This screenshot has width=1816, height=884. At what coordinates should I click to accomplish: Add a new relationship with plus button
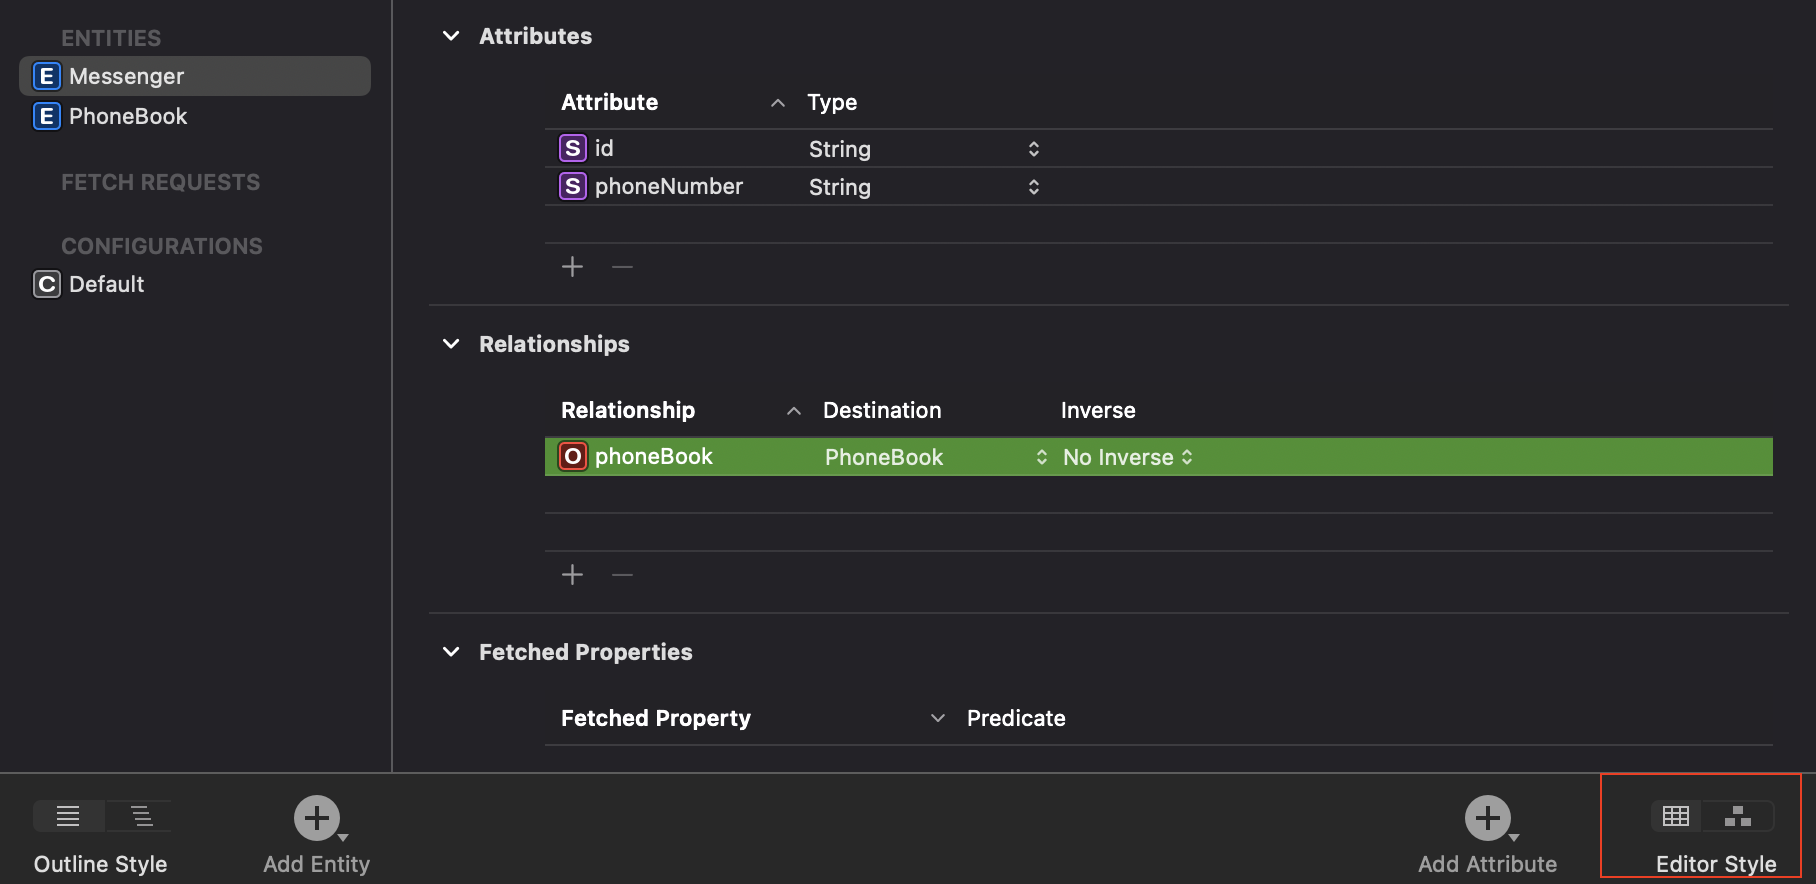[x=572, y=575]
